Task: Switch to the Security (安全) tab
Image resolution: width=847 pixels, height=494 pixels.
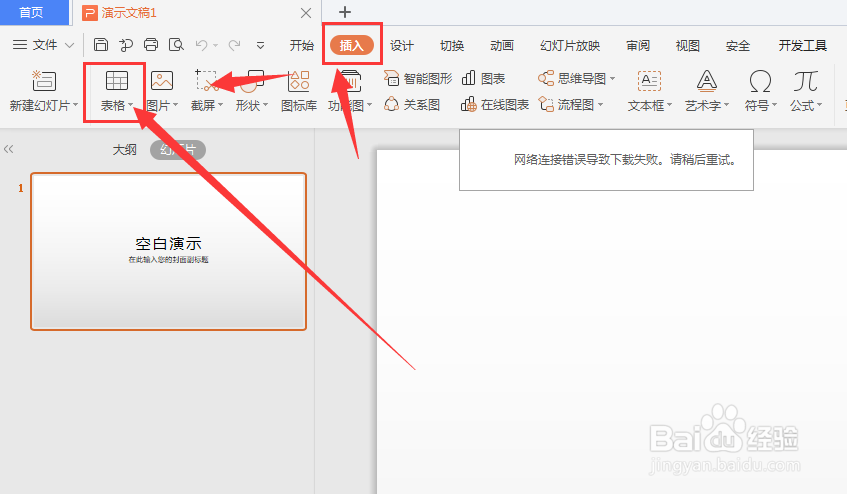Action: point(738,45)
